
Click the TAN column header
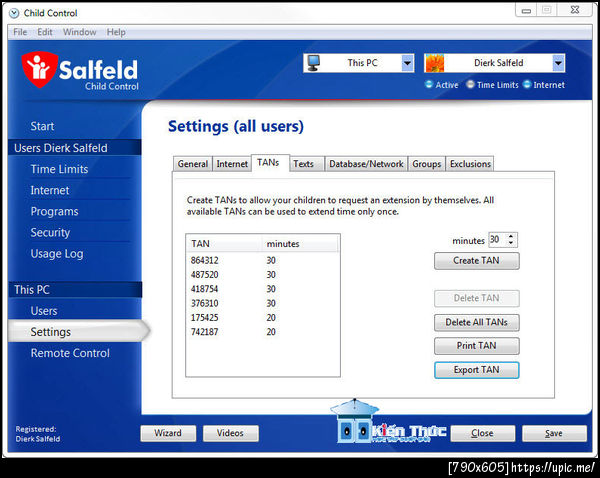(225, 244)
